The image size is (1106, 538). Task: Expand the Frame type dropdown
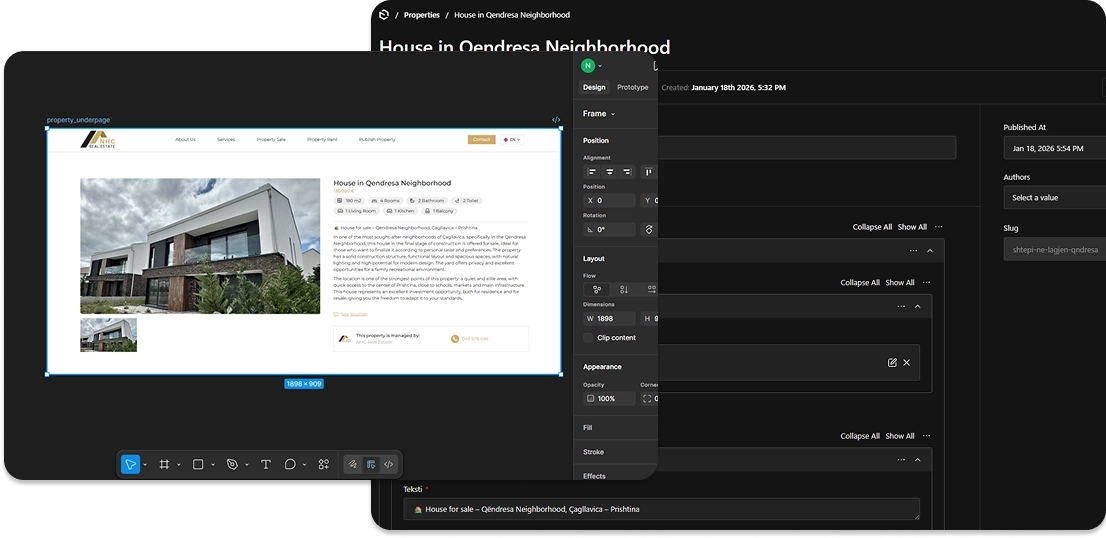pos(598,114)
